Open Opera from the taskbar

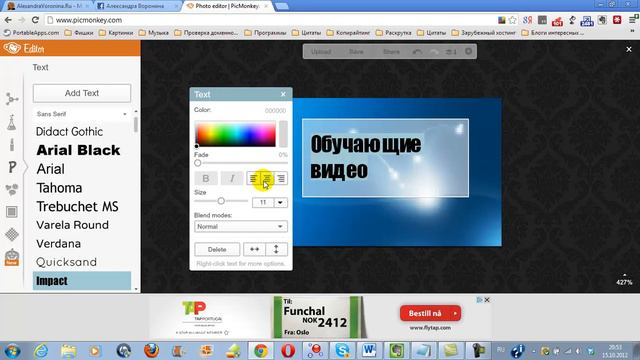[288, 351]
